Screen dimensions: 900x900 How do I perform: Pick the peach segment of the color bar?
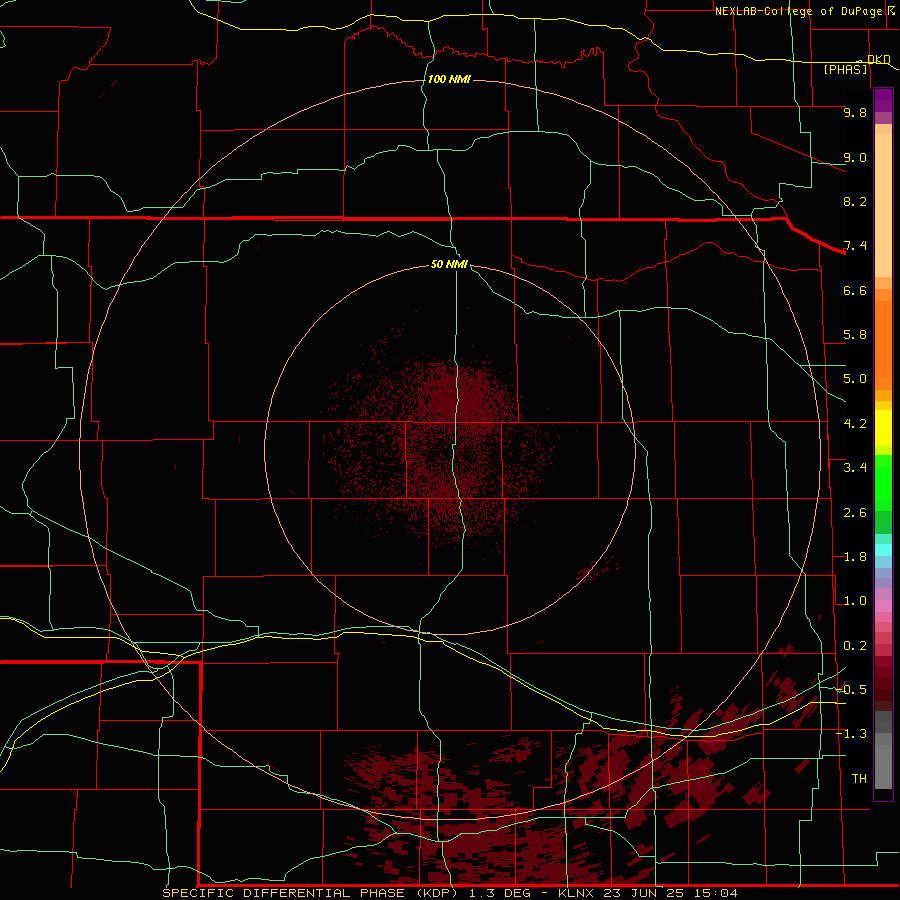pyautogui.click(x=883, y=205)
